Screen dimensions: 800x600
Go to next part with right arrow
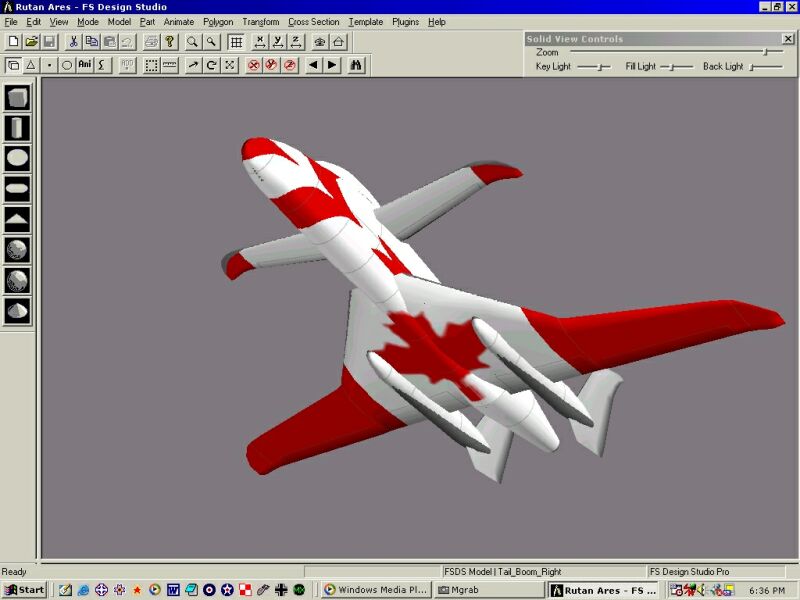pyautogui.click(x=332, y=65)
